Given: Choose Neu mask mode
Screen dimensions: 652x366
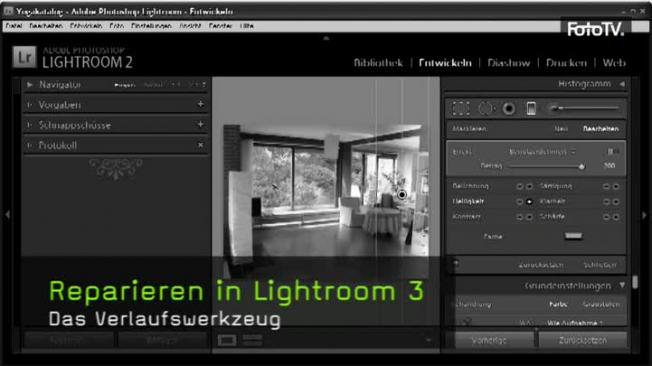Looking at the screenshot, I should (561, 129).
